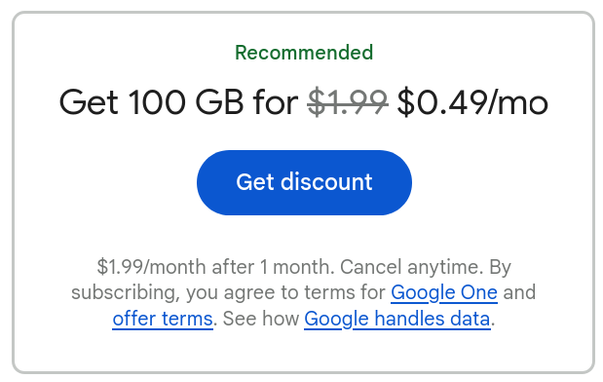
Task: Click the blue Get discount button
Action: (x=304, y=182)
